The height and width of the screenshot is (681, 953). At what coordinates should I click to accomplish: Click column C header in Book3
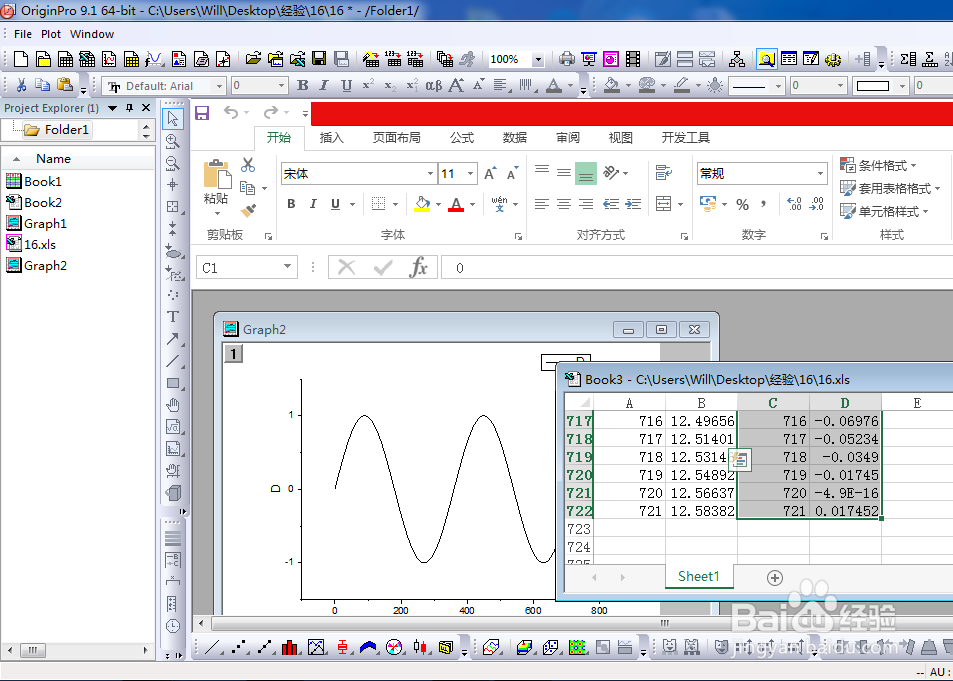(772, 403)
